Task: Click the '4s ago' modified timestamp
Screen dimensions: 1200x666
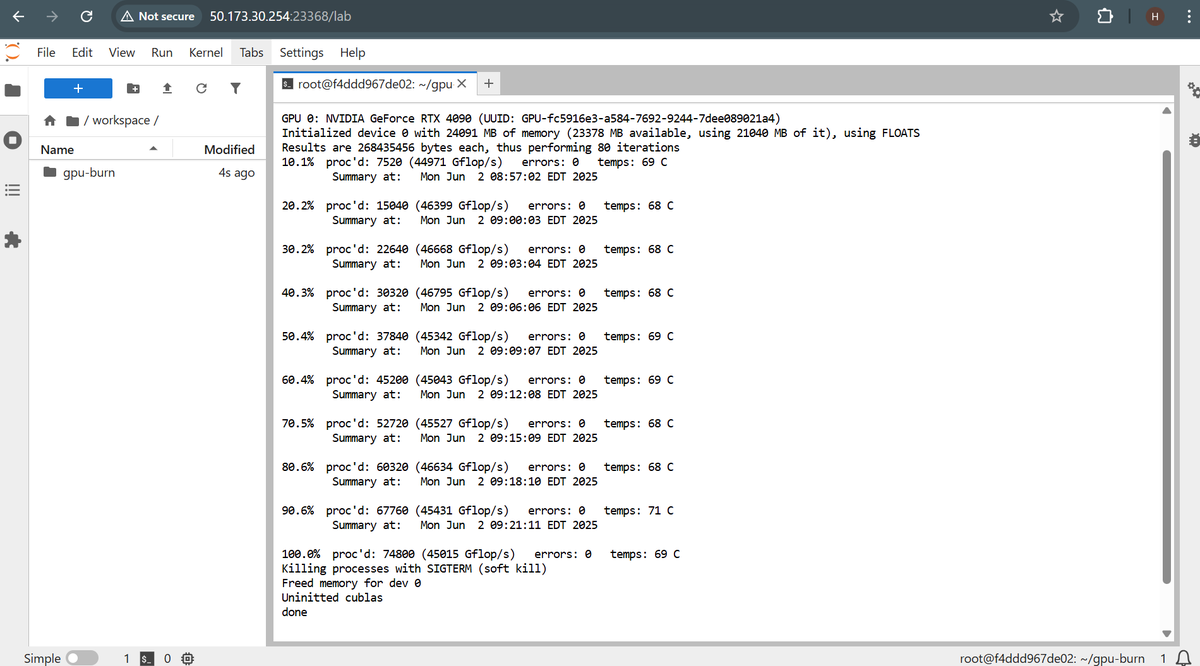Action: pyautogui.click(x=236, y=172)
